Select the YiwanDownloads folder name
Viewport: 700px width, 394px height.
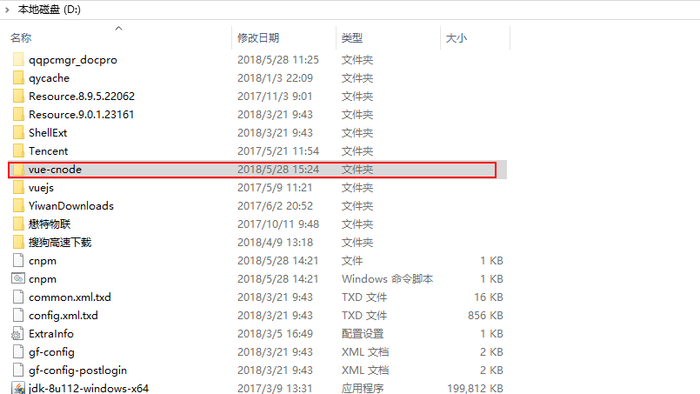[x=71, y=206]
